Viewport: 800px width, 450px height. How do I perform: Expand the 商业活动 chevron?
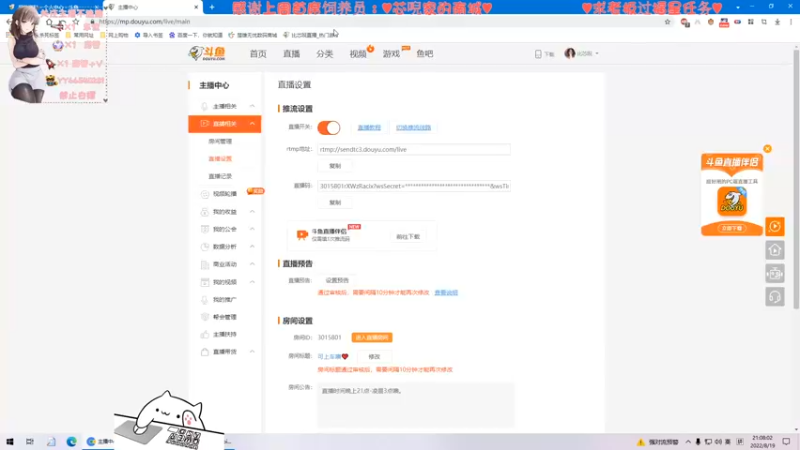tap(252, 264)
